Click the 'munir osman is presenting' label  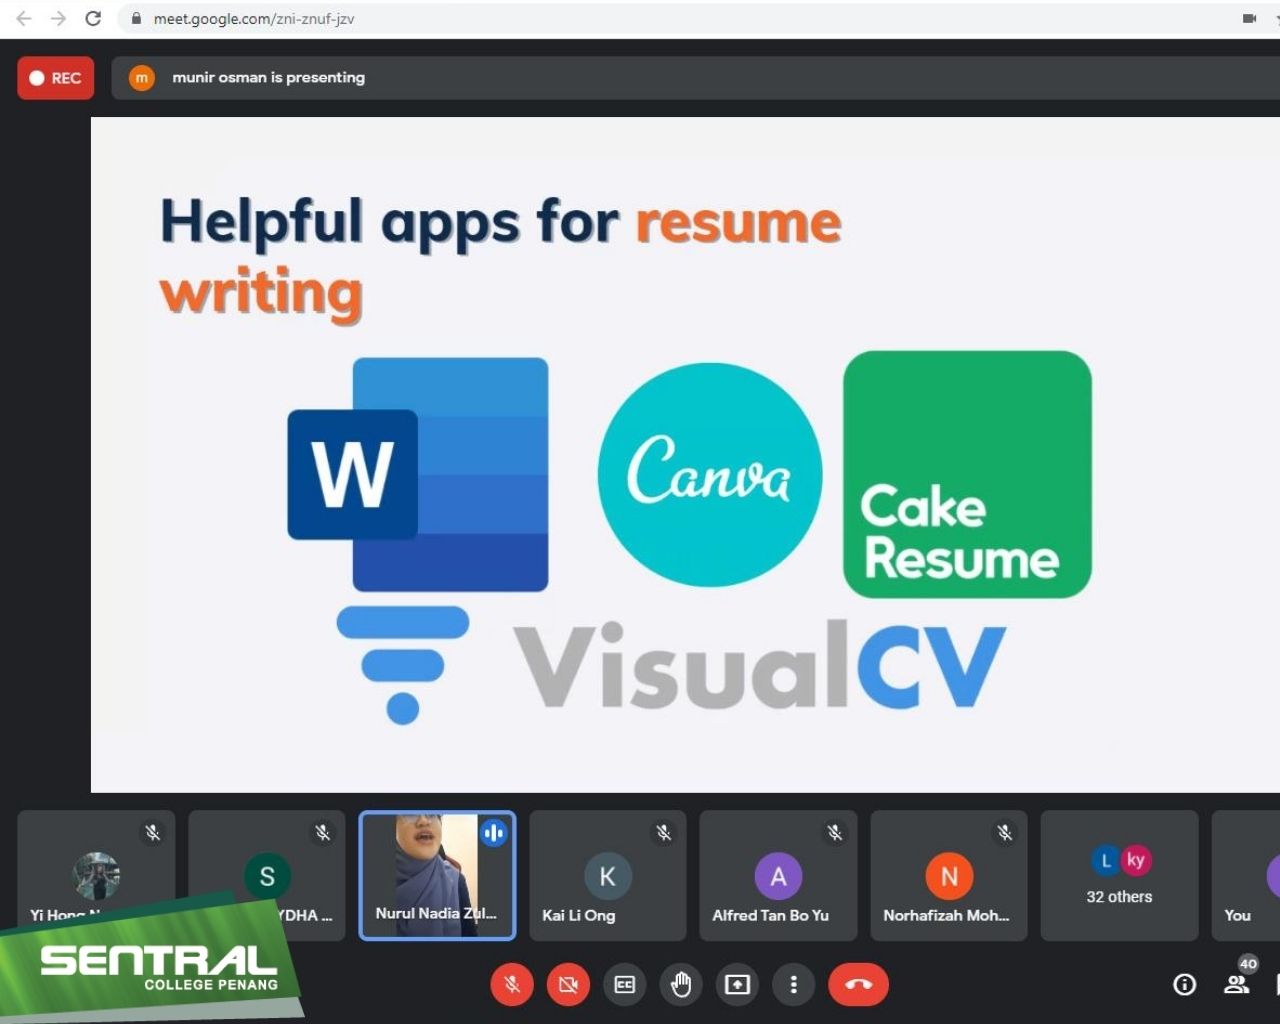[268, 77]
